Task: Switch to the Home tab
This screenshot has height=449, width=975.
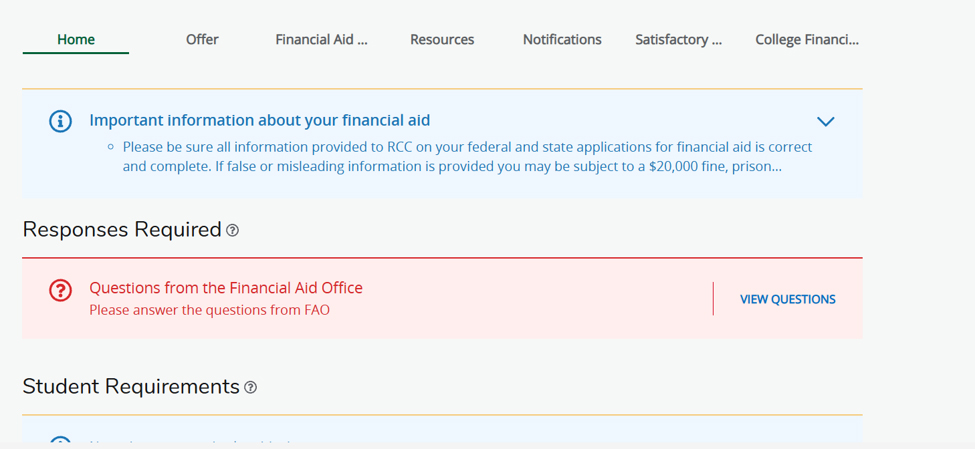Action: [76, 40]
